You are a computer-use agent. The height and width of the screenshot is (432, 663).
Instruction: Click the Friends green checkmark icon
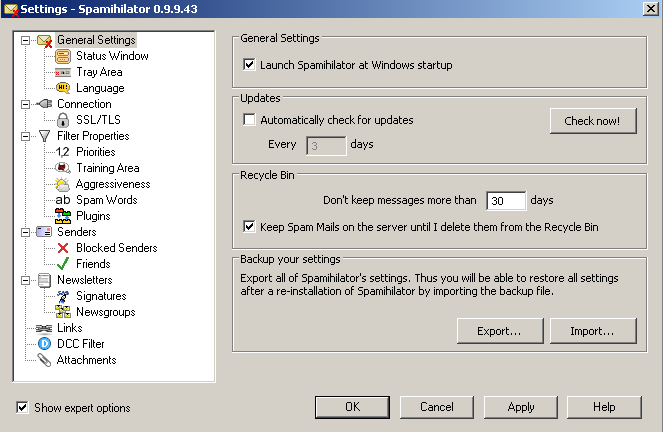[63, 264]
